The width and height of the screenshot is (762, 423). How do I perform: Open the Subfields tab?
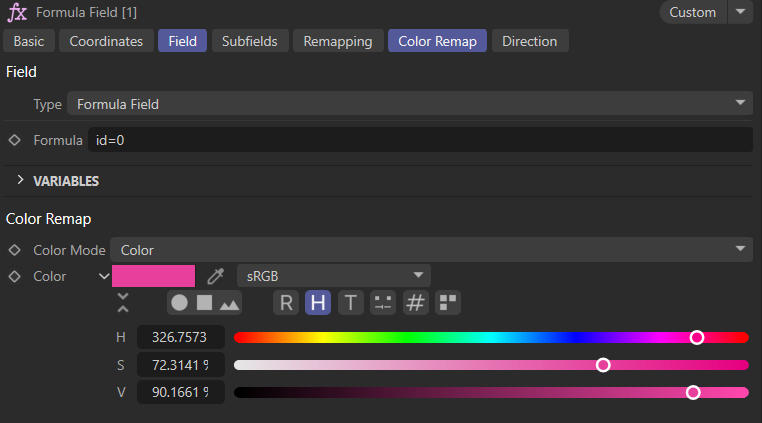(x=250, y=41)
